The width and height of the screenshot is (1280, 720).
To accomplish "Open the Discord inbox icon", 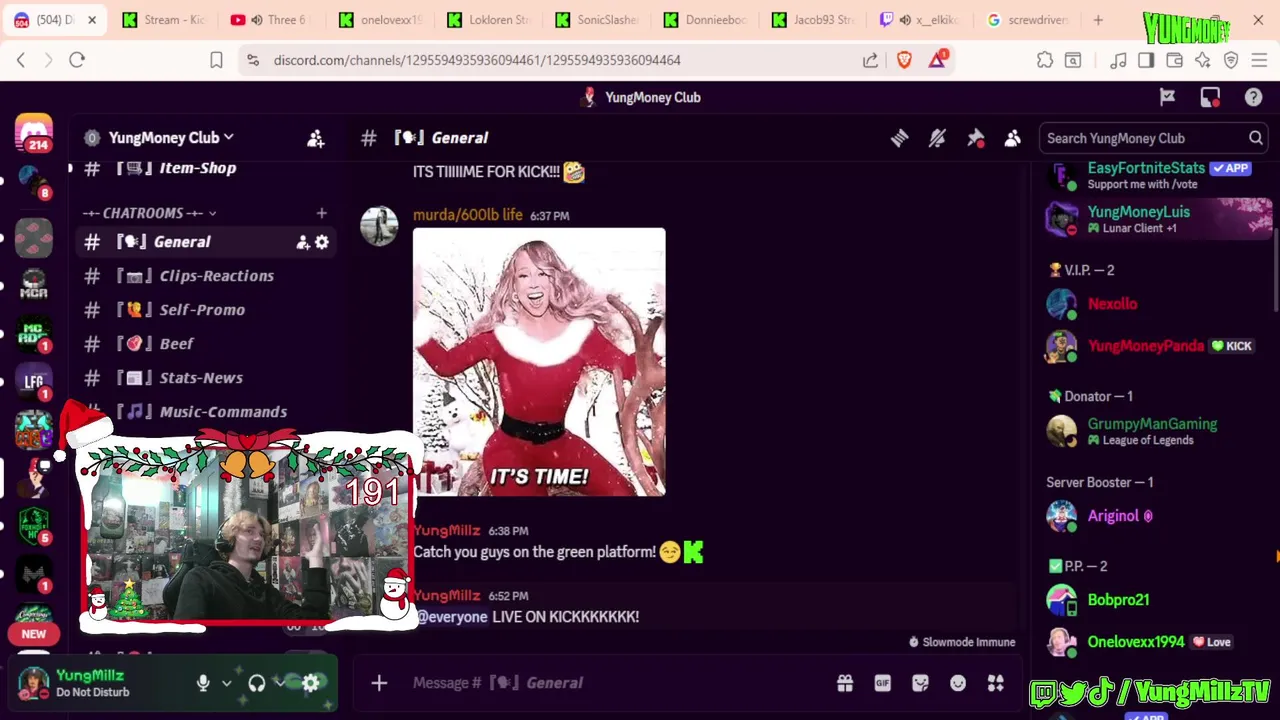I will coord(1210,97).
